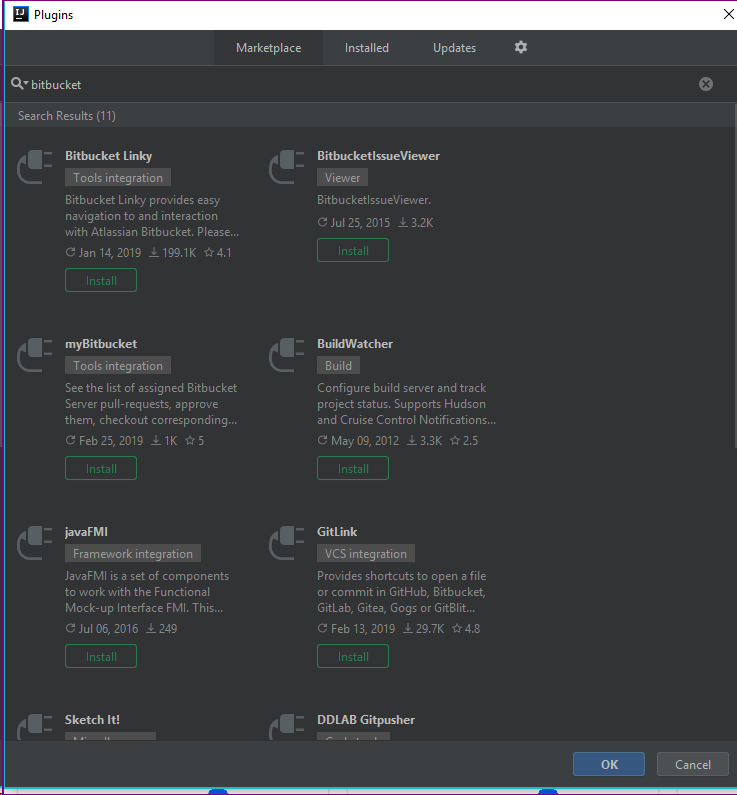Click the 4.8 star rating of GitLink
737x795 pixels.
[466, 629]
